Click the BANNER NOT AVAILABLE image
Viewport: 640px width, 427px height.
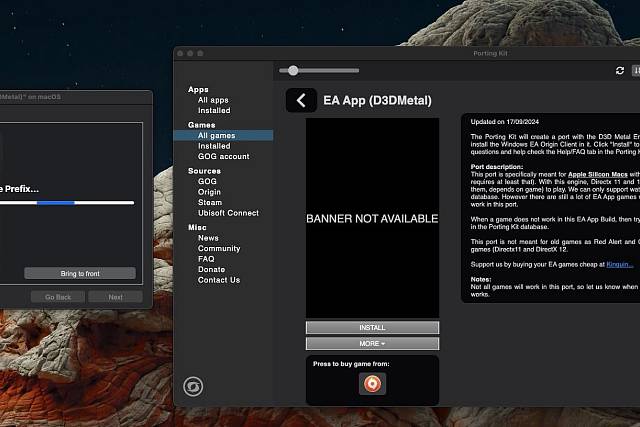pos(372,218)
